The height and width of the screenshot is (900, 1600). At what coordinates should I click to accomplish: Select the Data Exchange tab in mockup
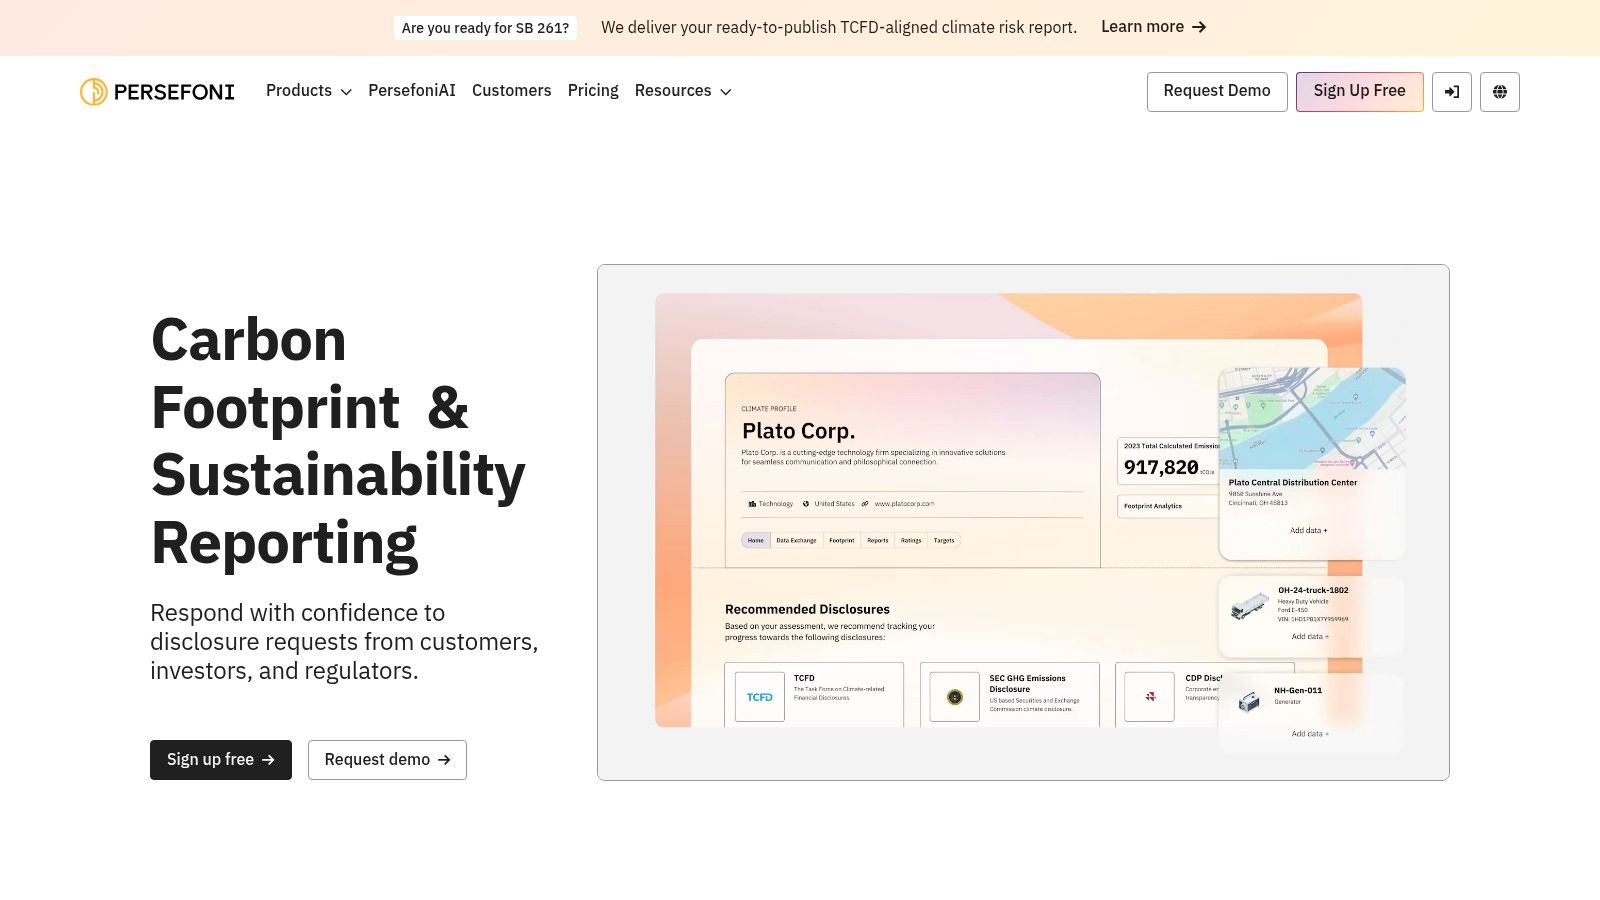pos(796,540)
